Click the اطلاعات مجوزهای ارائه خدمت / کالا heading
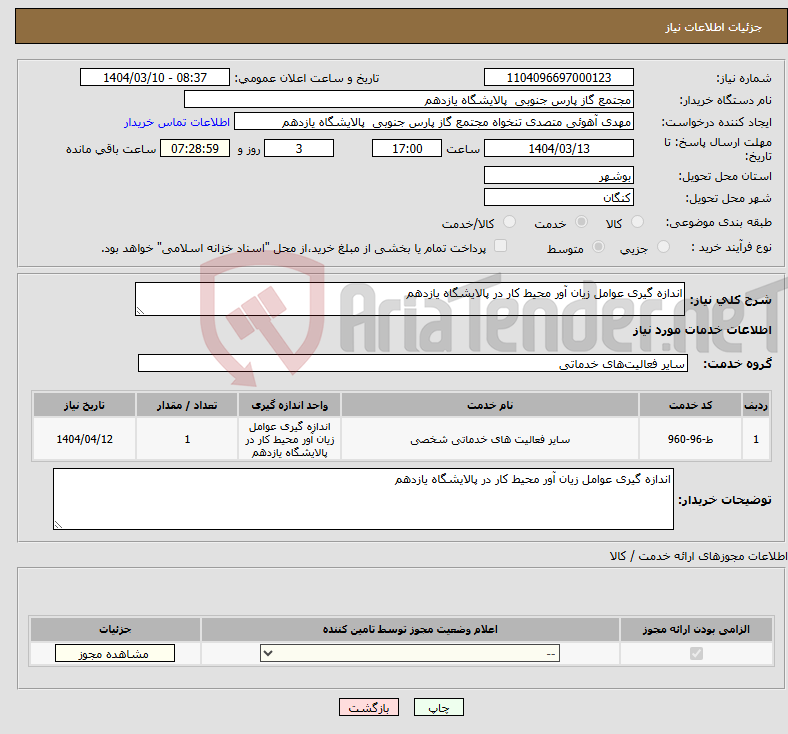Screen dimensions: 788x734 [699, 556]
